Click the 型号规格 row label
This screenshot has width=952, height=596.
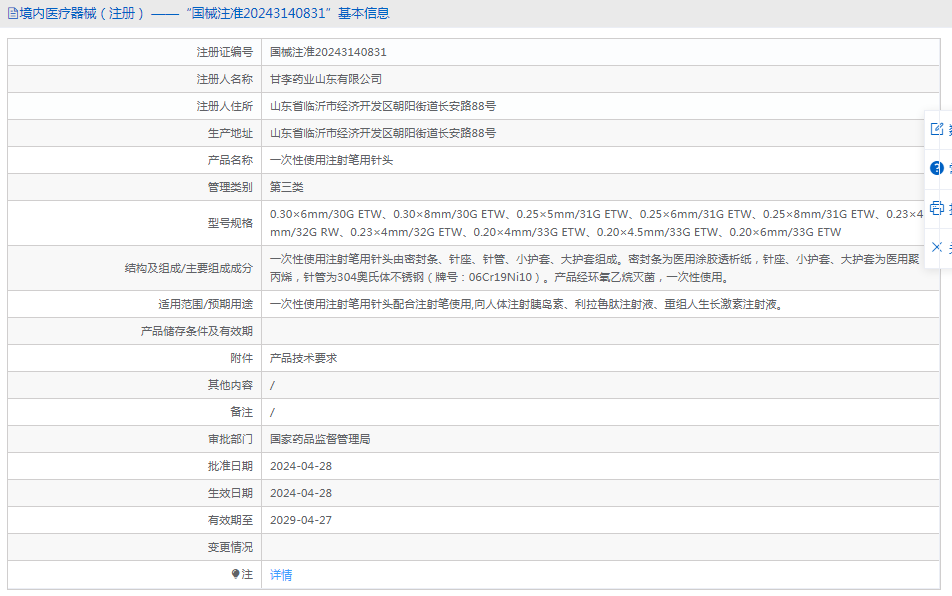coord(230,223)
